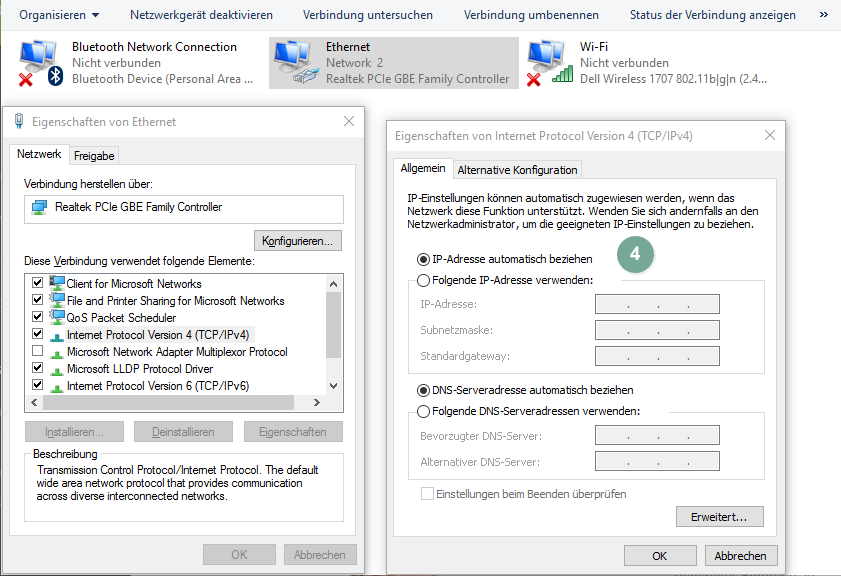Switch to the Freigabe tab
This screenshot has width=841, height=576.
pos(94,155)
